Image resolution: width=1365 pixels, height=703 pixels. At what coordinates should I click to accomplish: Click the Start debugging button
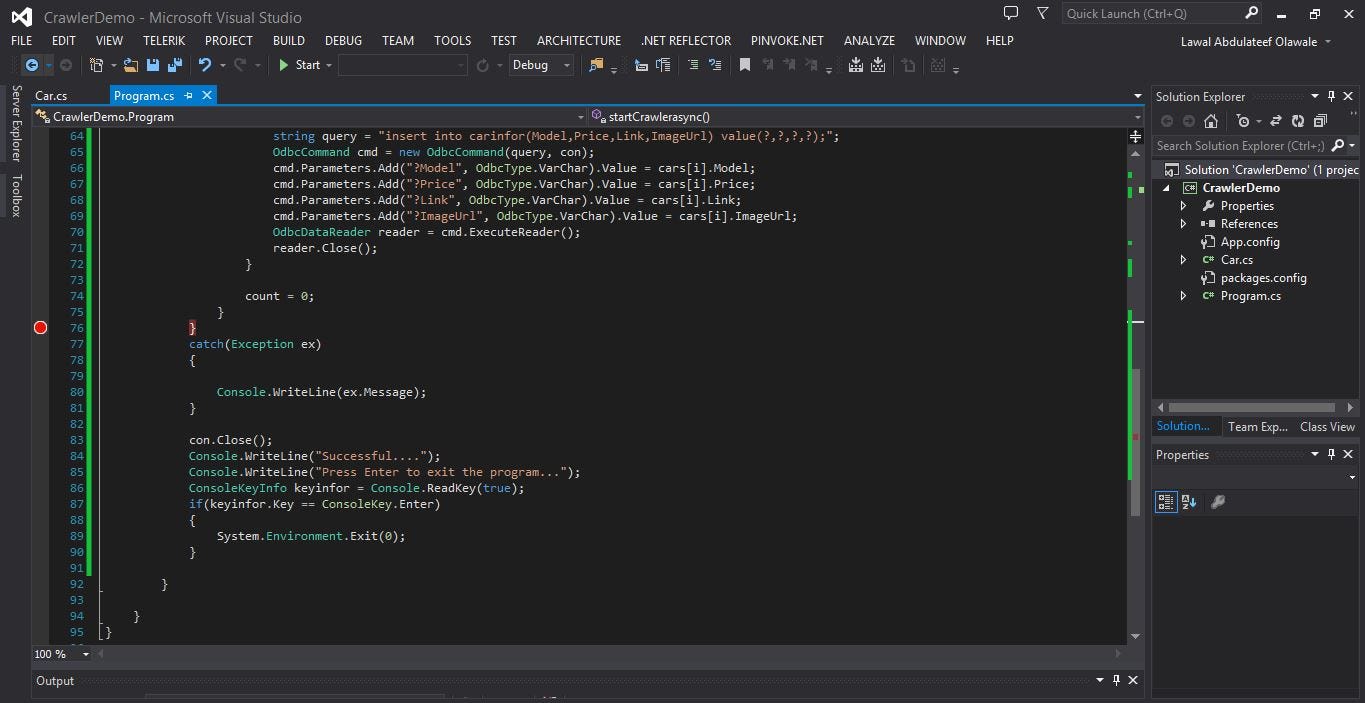pyautogui.click(x=299, y=65)
